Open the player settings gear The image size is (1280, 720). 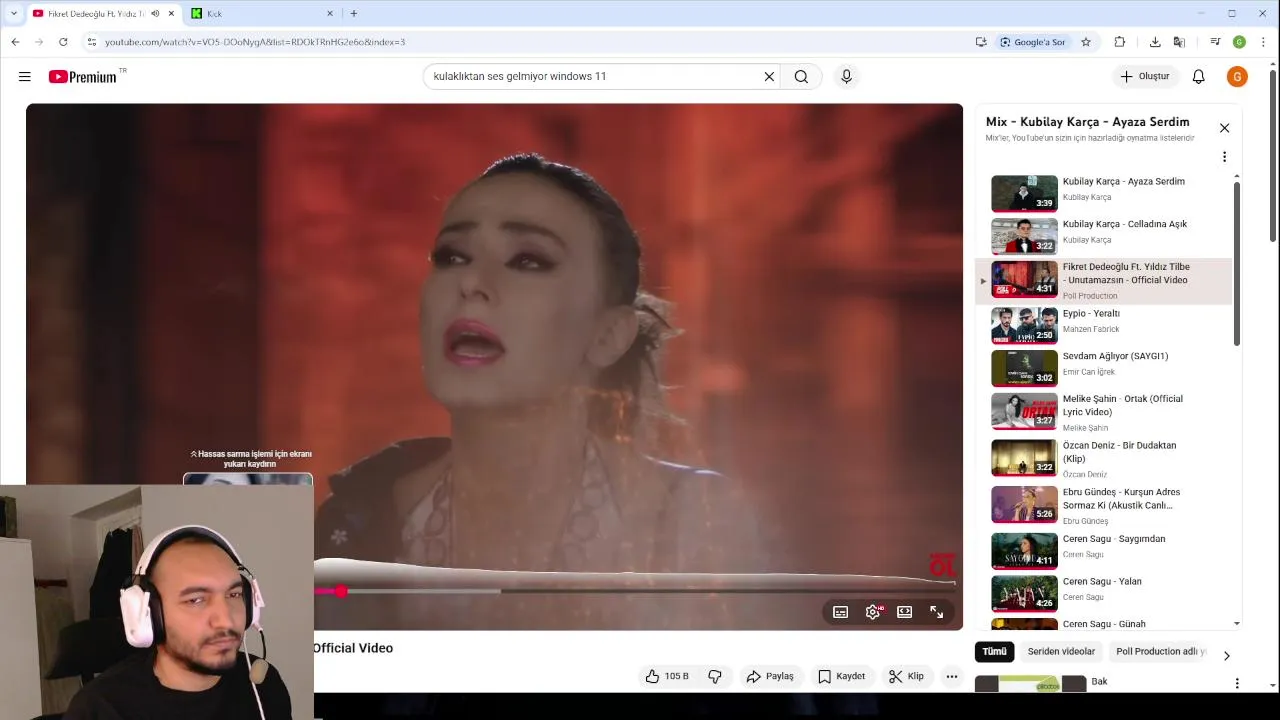click(x=873, y=612)
